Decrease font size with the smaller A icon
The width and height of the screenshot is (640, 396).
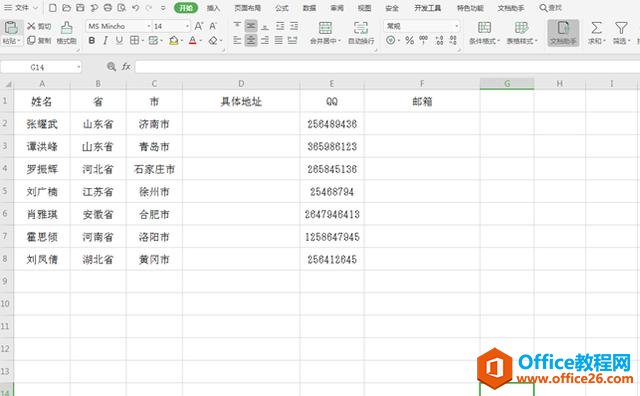[213, 26]
